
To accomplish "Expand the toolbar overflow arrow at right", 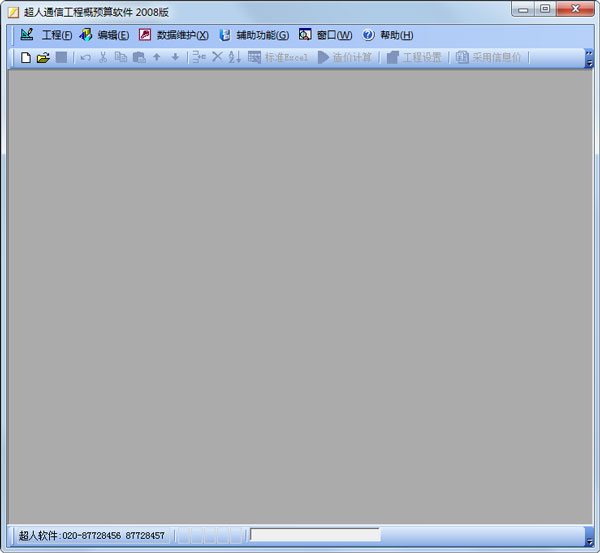I will tap(589, 58).
